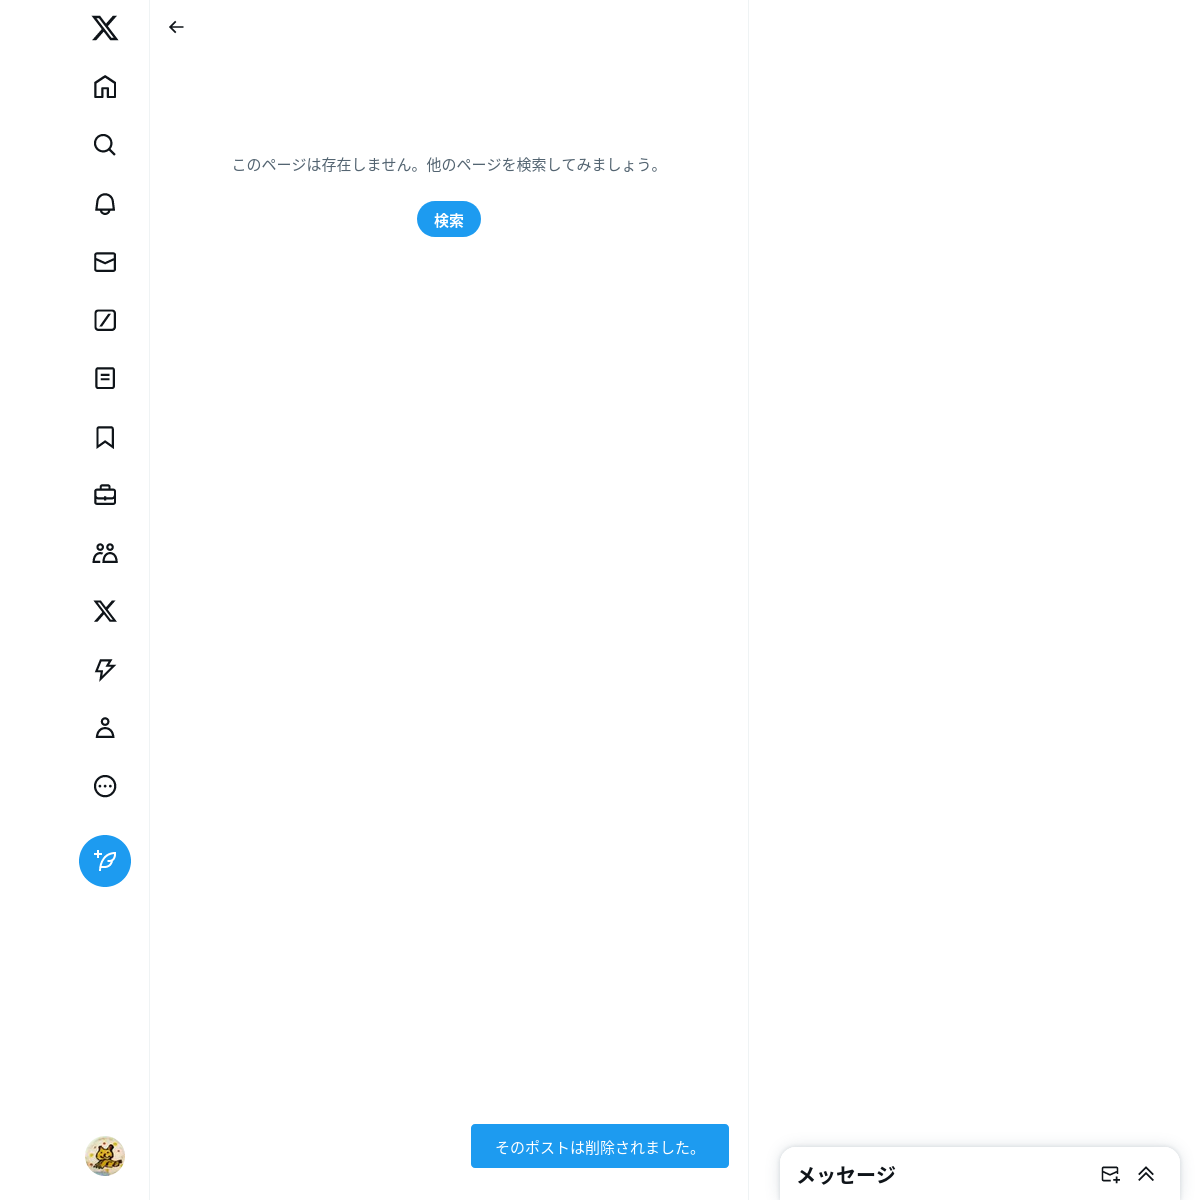This screenshot has width=1200, height=1200.
Task: Open Verified Orgs lightning bolt icon
Action: [x=105, y=669]
